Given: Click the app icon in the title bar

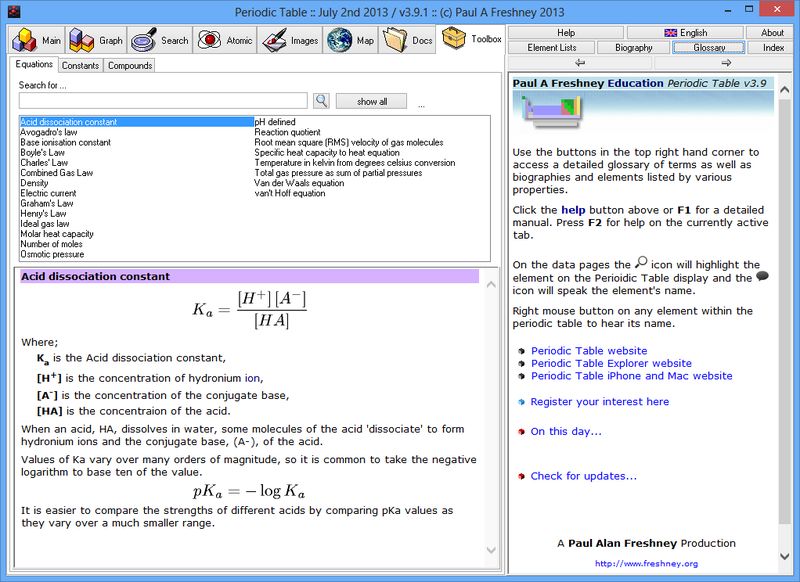Looking at the screenshot, I should tap(14, 11).
